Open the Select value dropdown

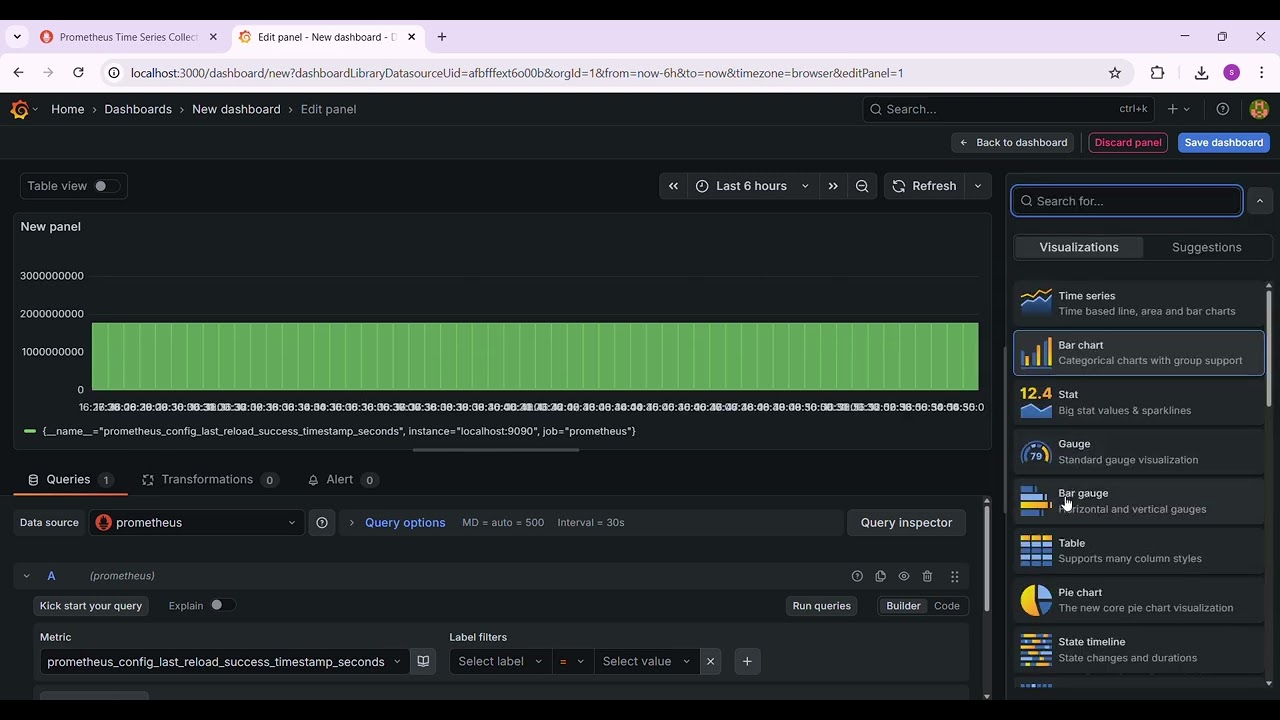tap(646, 661)
